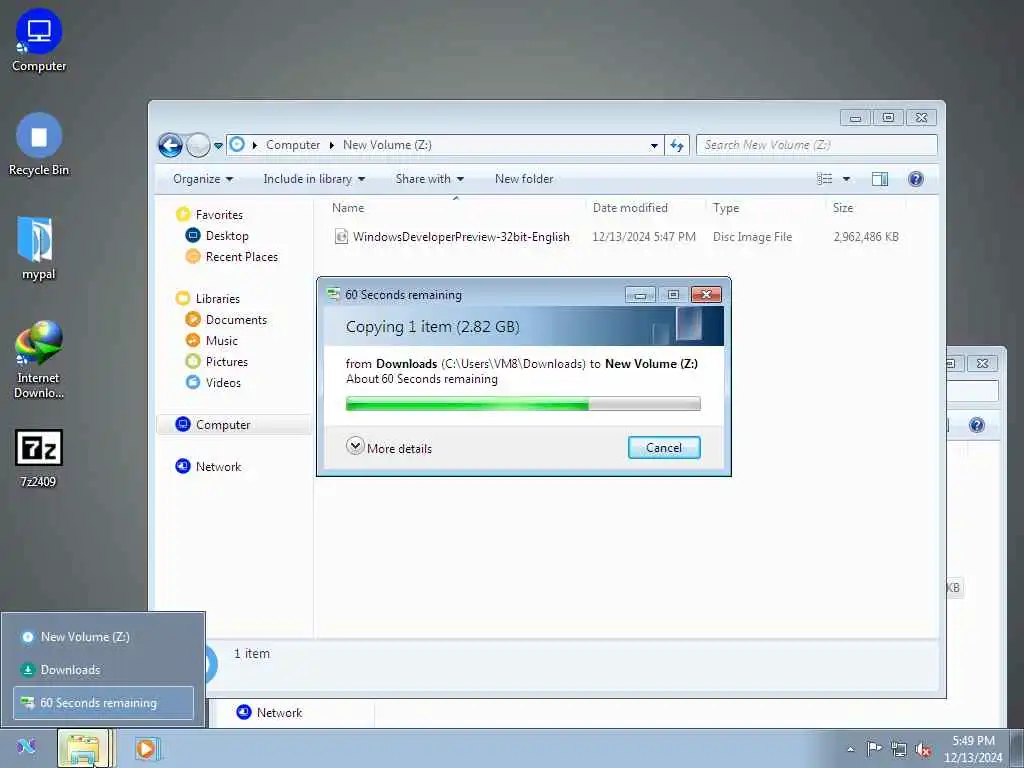The width and height of the screenshot is (1024, 768).
Task: Select Network in front window's navigation pane
Action: 218,466
